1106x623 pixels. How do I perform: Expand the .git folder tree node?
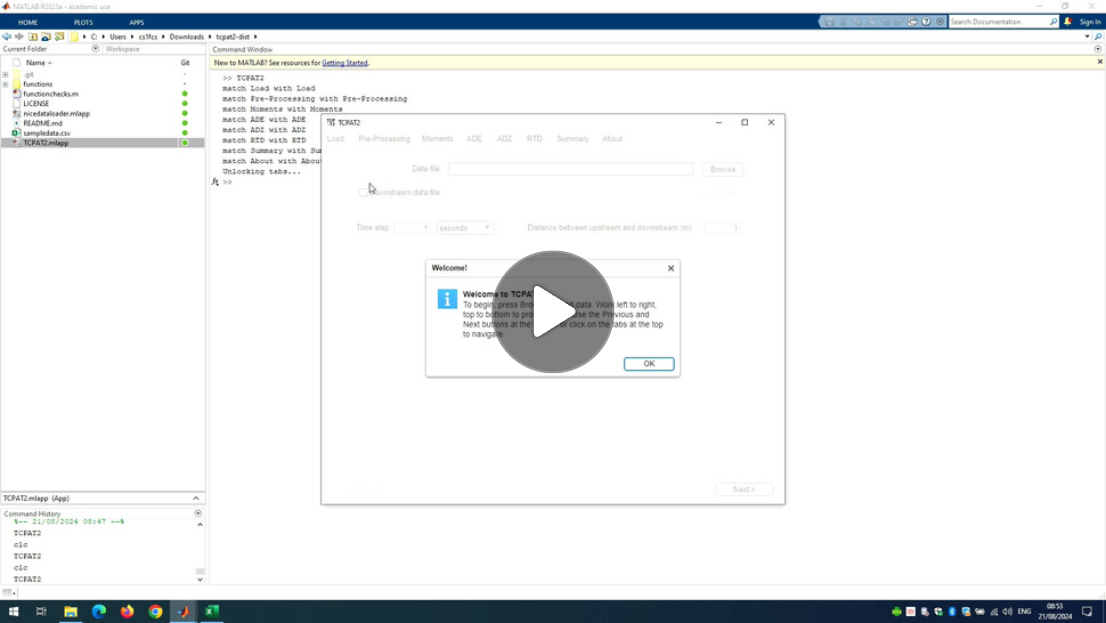click(x=6, y=75)
